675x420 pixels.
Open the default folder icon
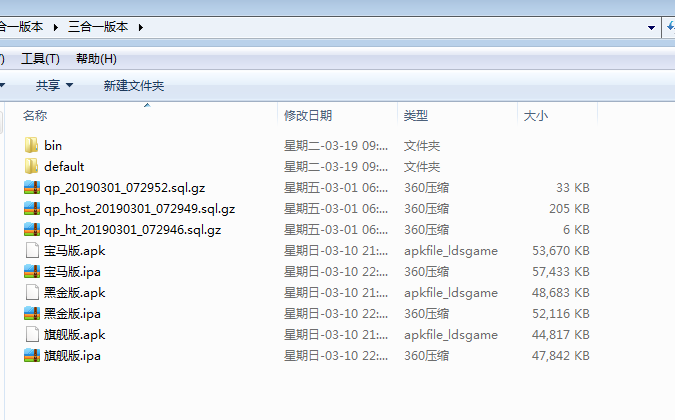[x=31, y=167]
